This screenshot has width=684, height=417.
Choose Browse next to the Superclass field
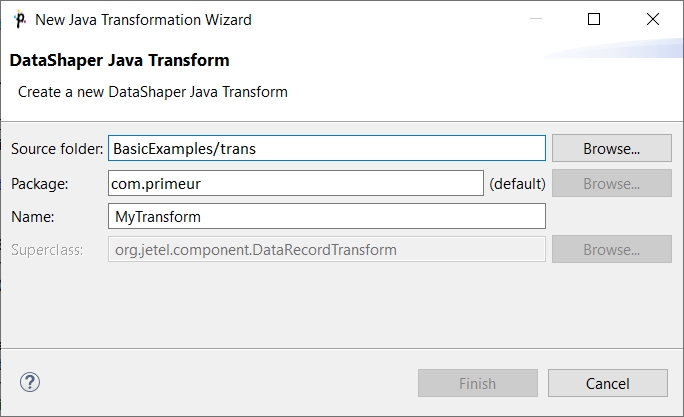(612, 250)
